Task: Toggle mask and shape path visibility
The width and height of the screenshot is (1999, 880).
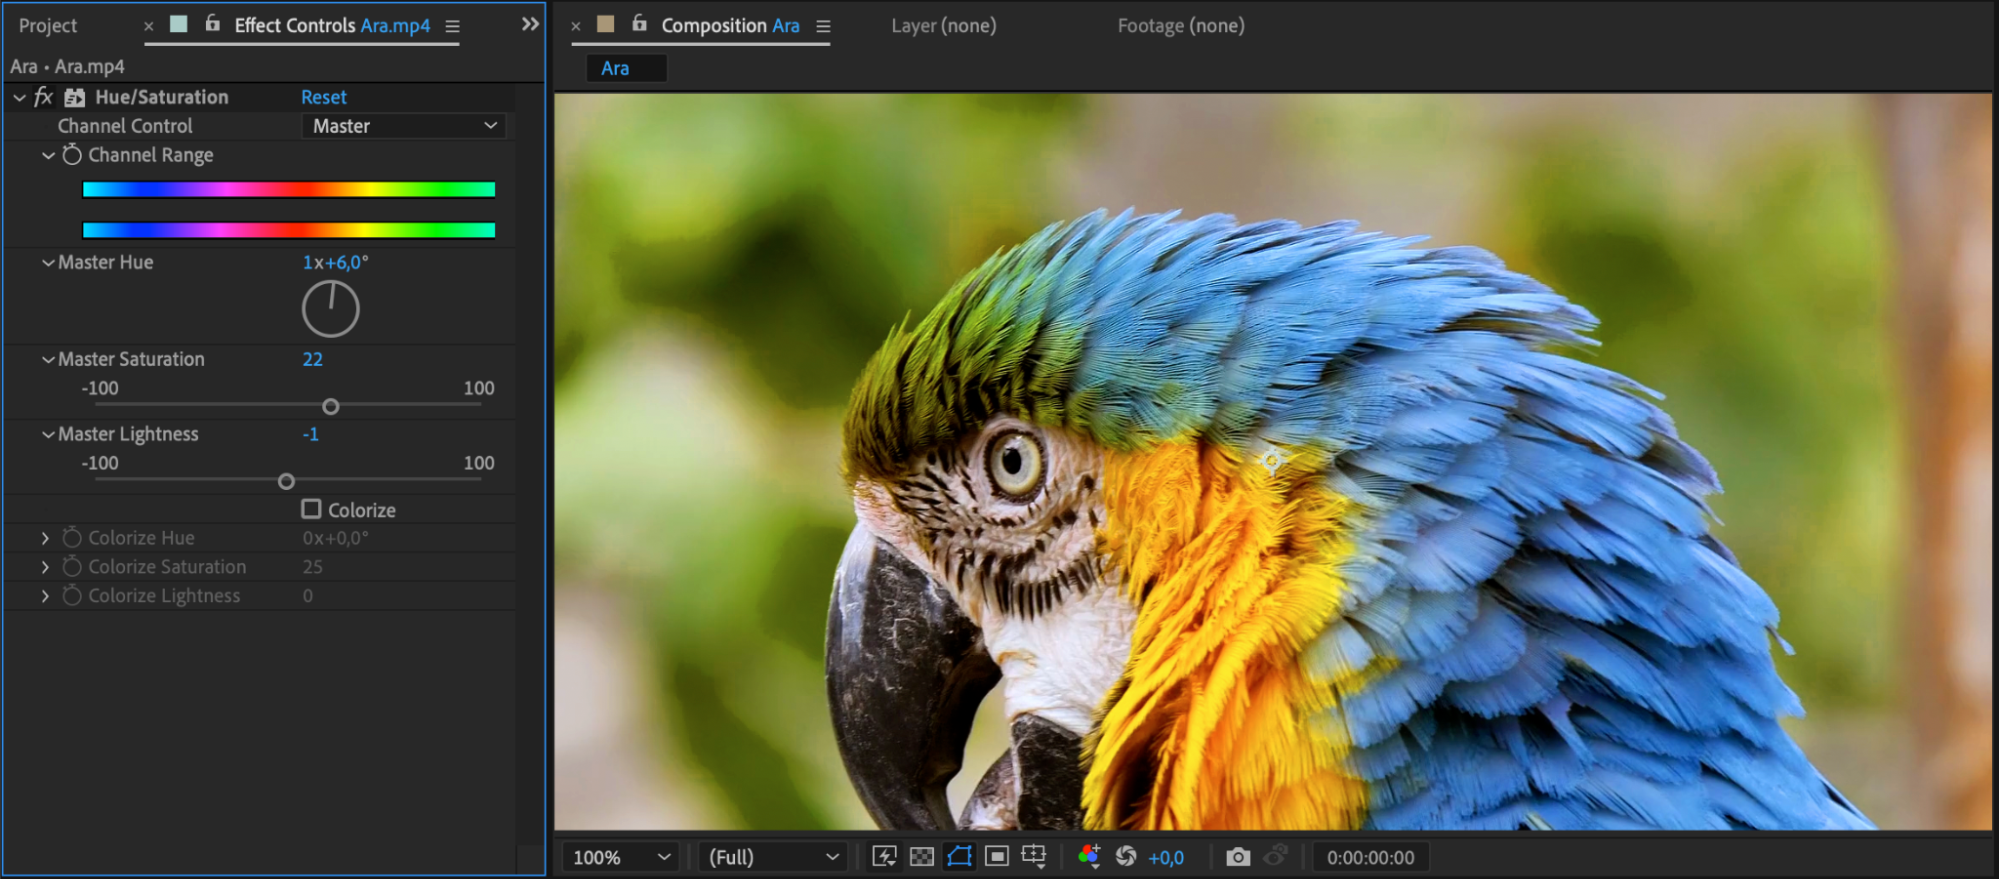Action: pos(959,857)
